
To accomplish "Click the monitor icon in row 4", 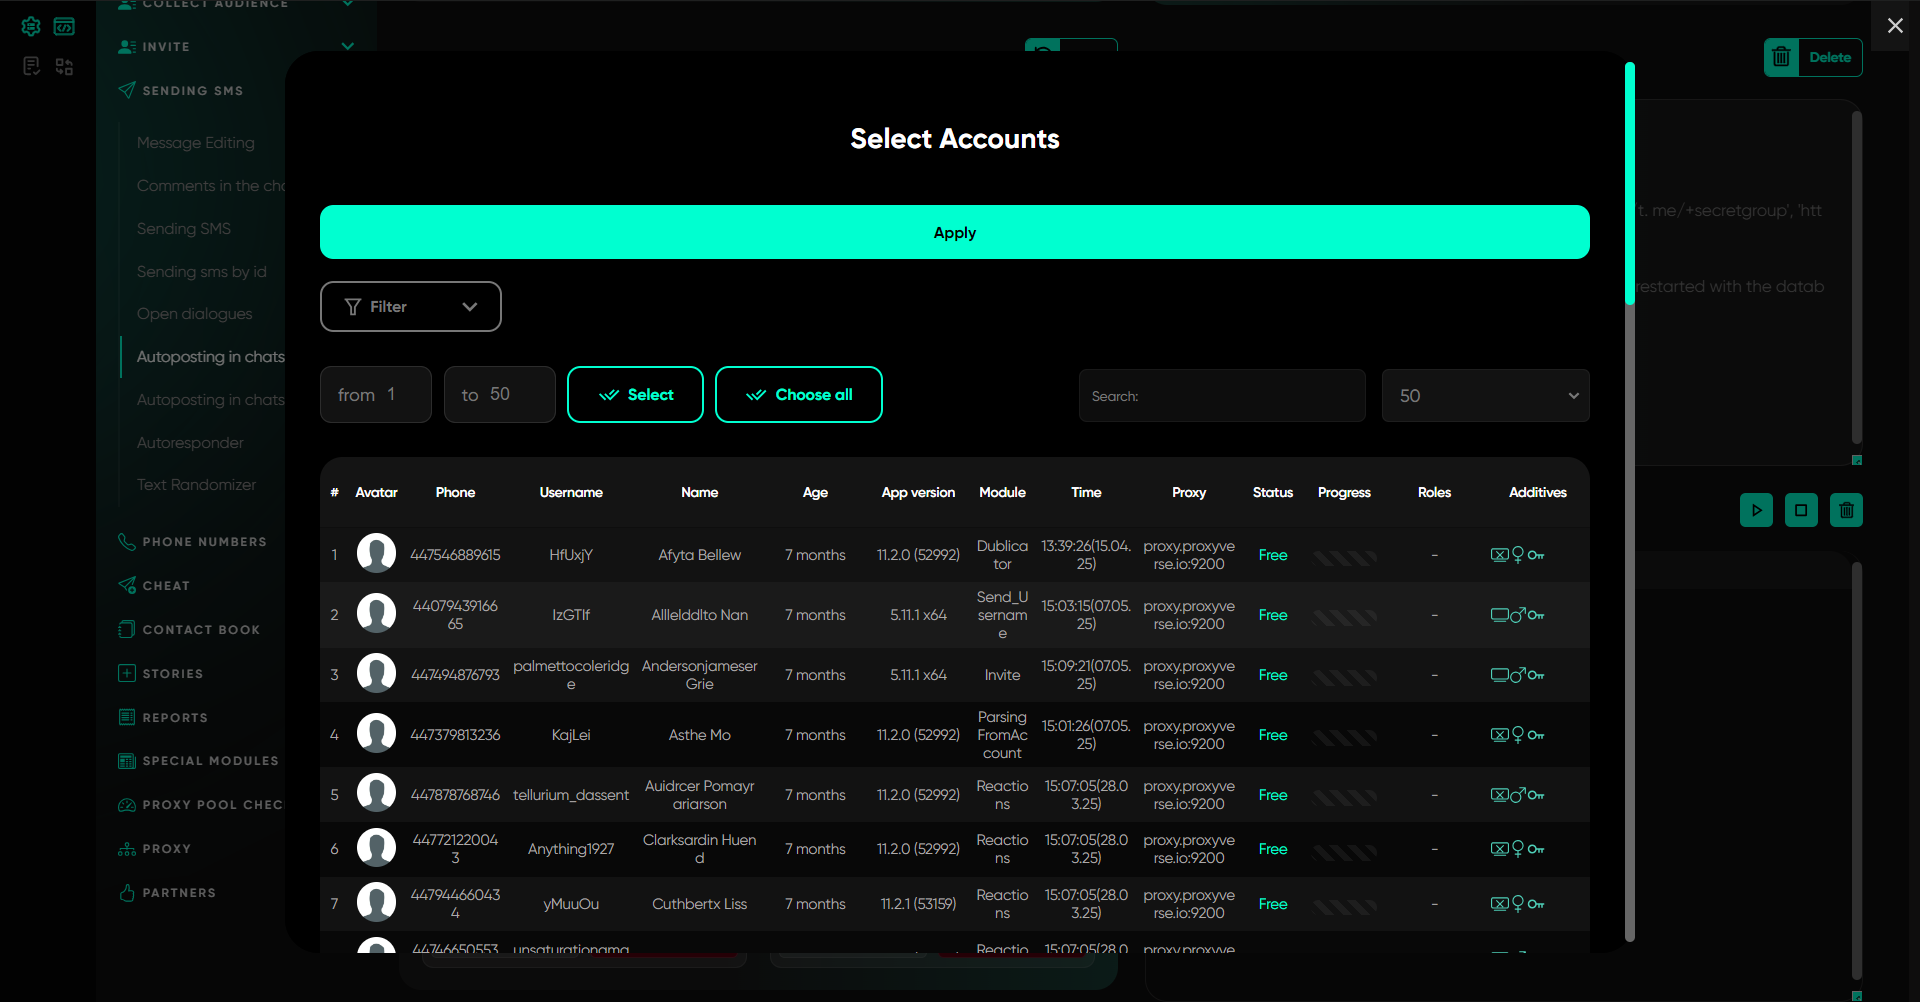I will (x=1499, y=735).
